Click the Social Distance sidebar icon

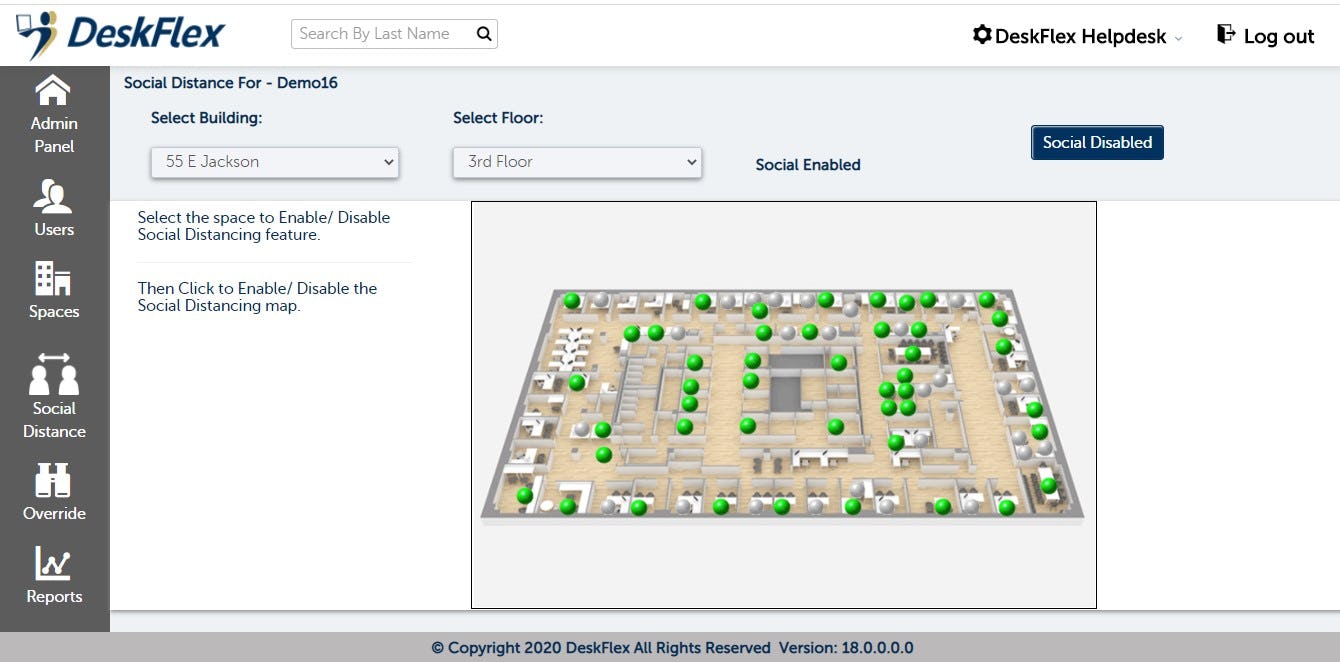point(54,378)
